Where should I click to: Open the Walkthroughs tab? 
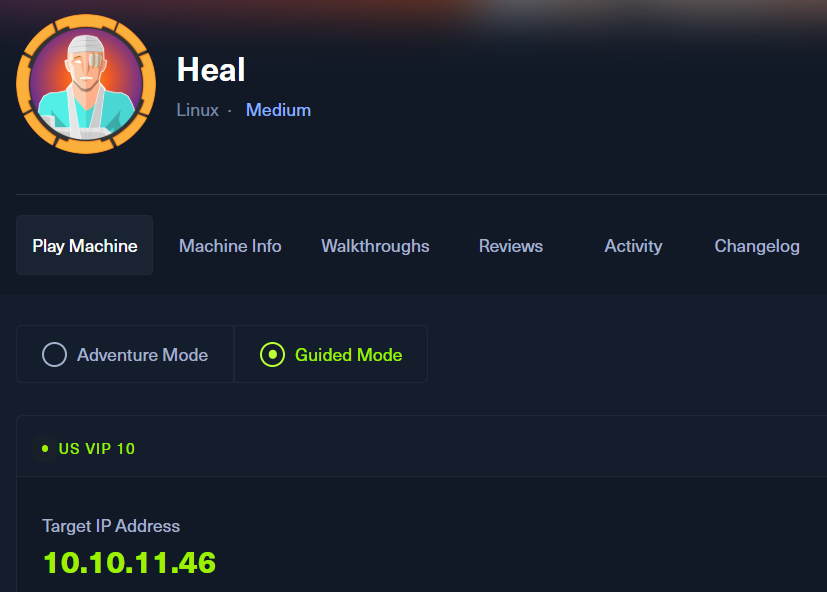click(x=375, y=246)
